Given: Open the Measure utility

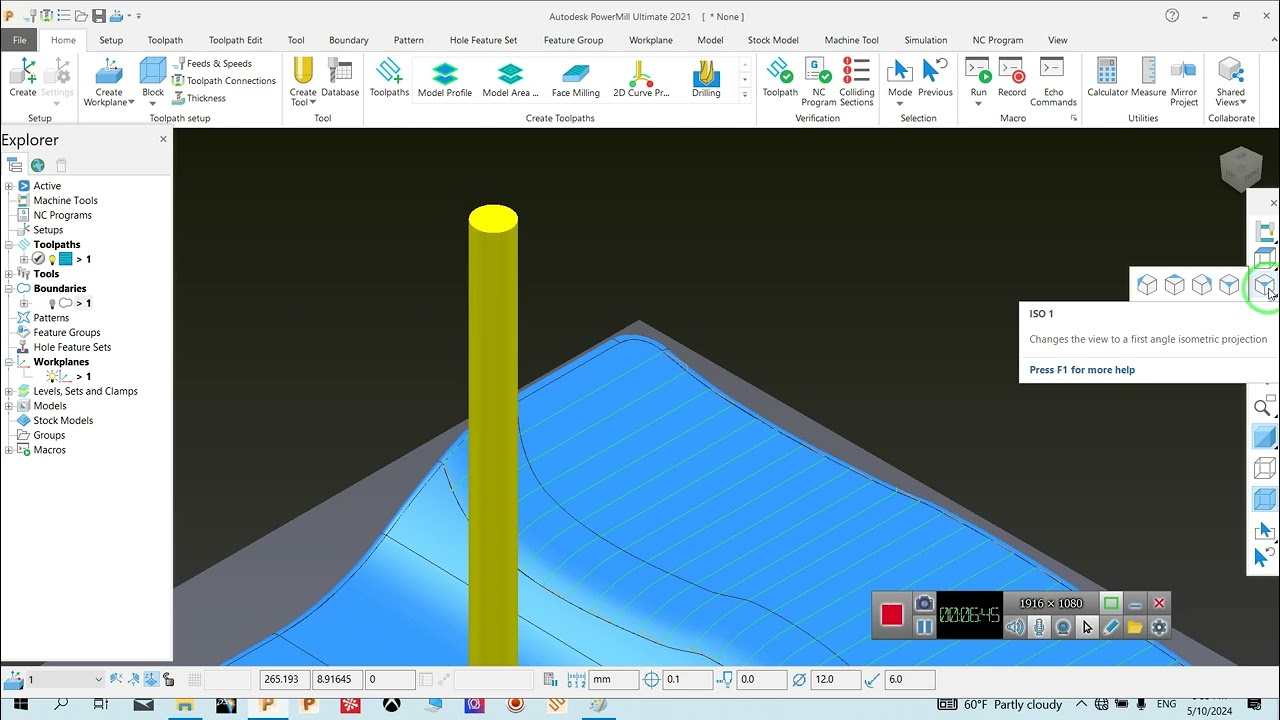Looking at the screenshot, I should click(x=1148, y=78).
